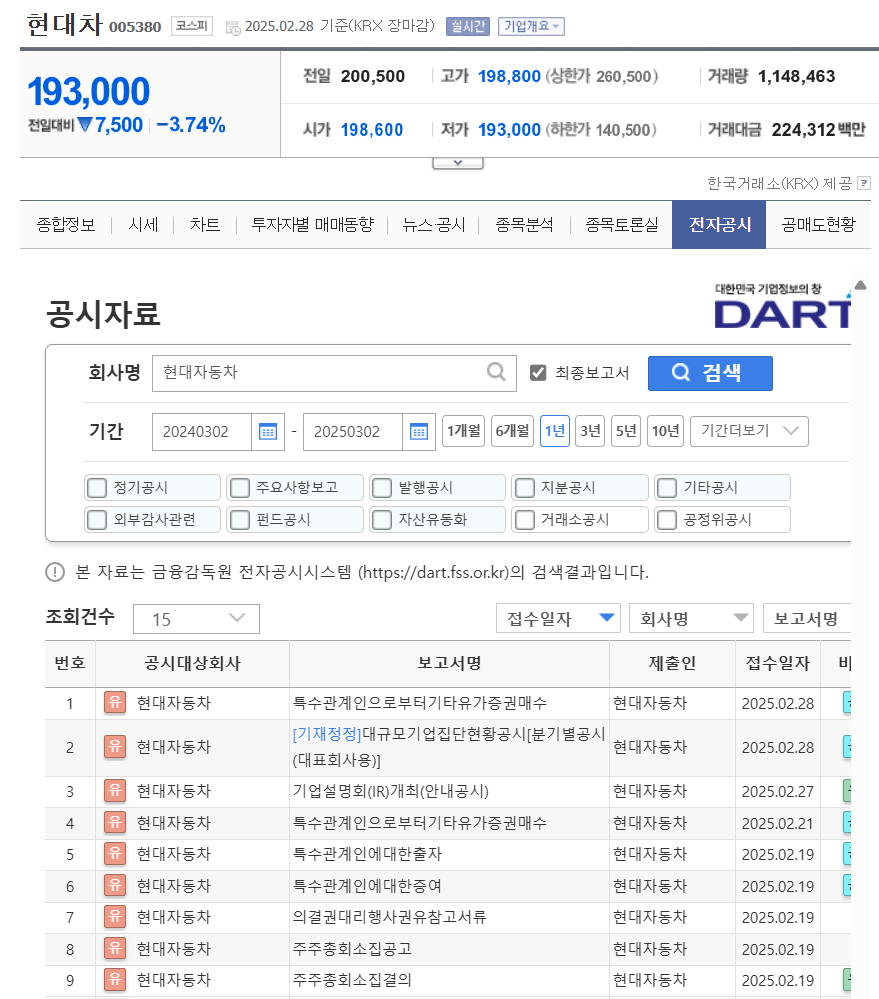This screenshot has height=999, width=879.
Task: Check the 발행공시 filter
Action: (382, 488)
